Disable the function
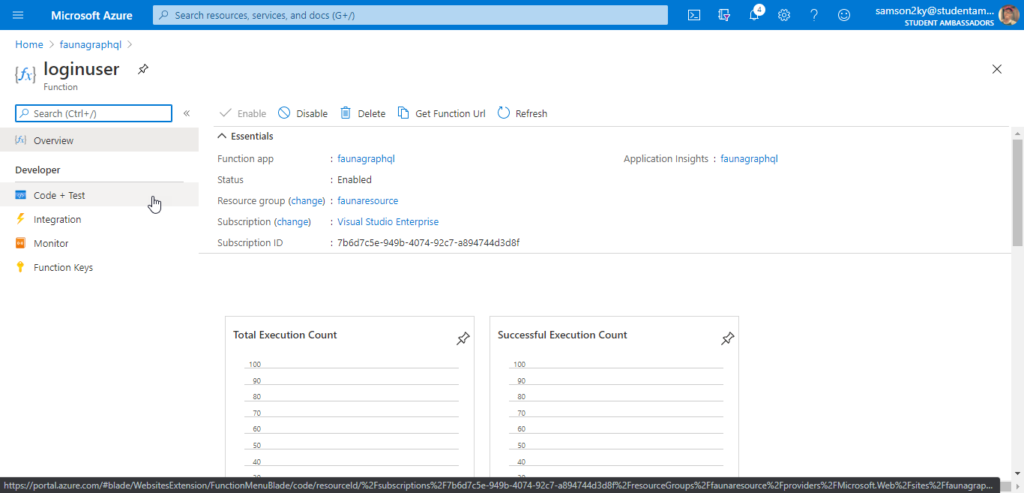Viewport: 1024px width, 493px height. [303, 114]
